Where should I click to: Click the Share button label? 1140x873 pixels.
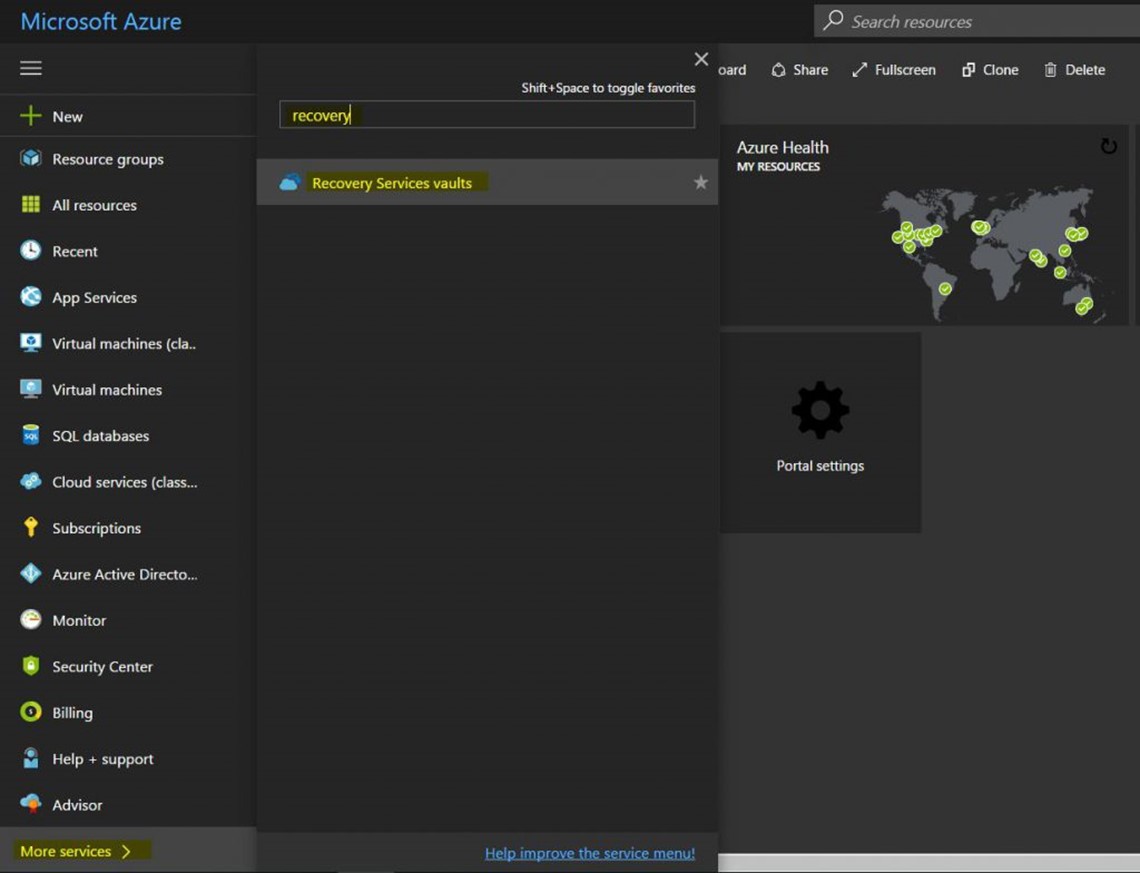811,70
